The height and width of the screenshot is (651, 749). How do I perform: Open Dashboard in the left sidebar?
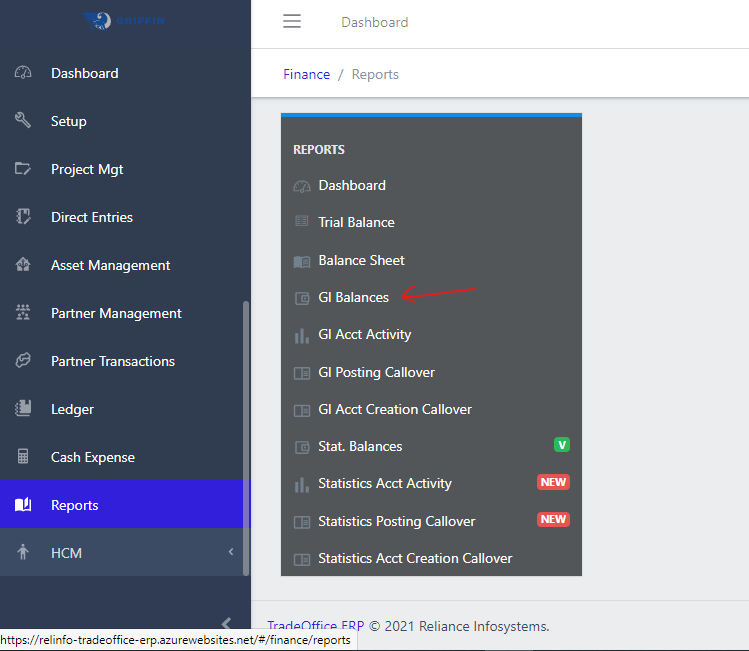click(125, 73)
